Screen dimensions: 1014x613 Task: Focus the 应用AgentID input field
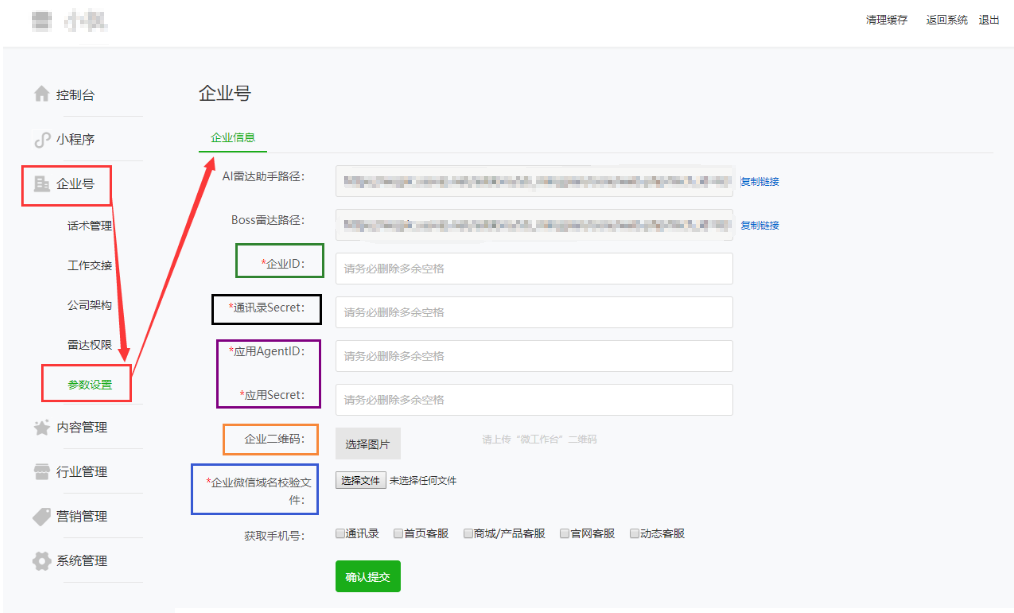pyautogui.click(x=534, y=356)
